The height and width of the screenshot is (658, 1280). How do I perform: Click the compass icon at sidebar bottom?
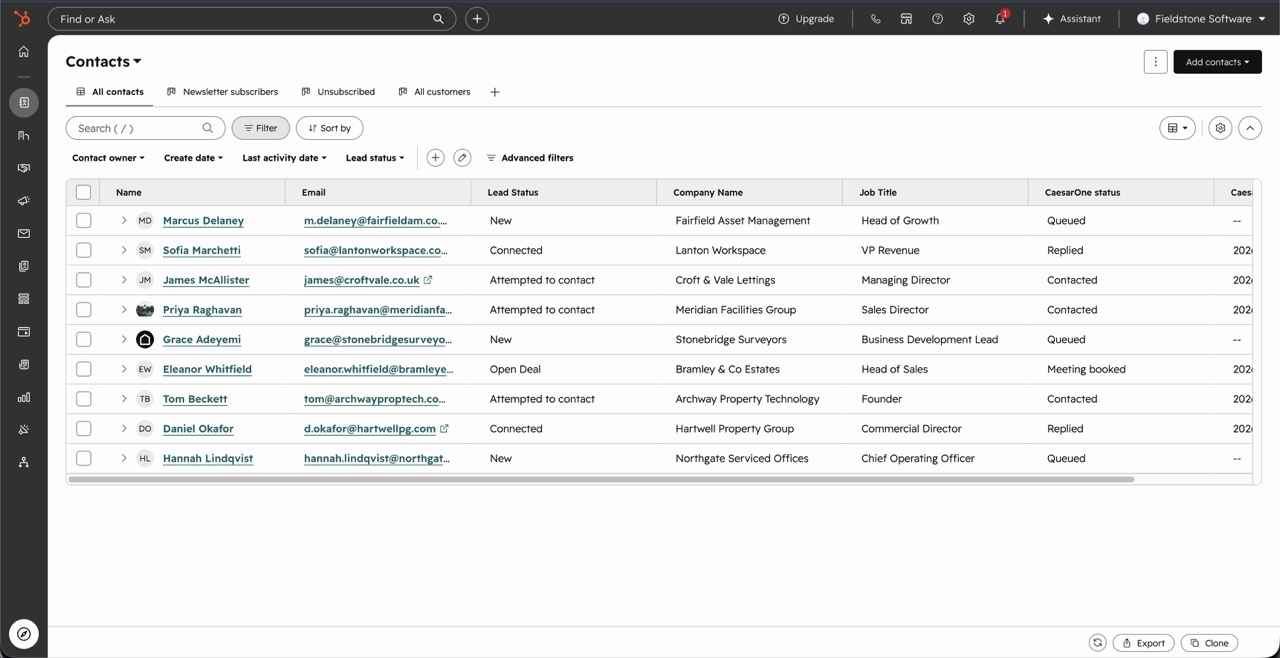click(x=24, y=634)
